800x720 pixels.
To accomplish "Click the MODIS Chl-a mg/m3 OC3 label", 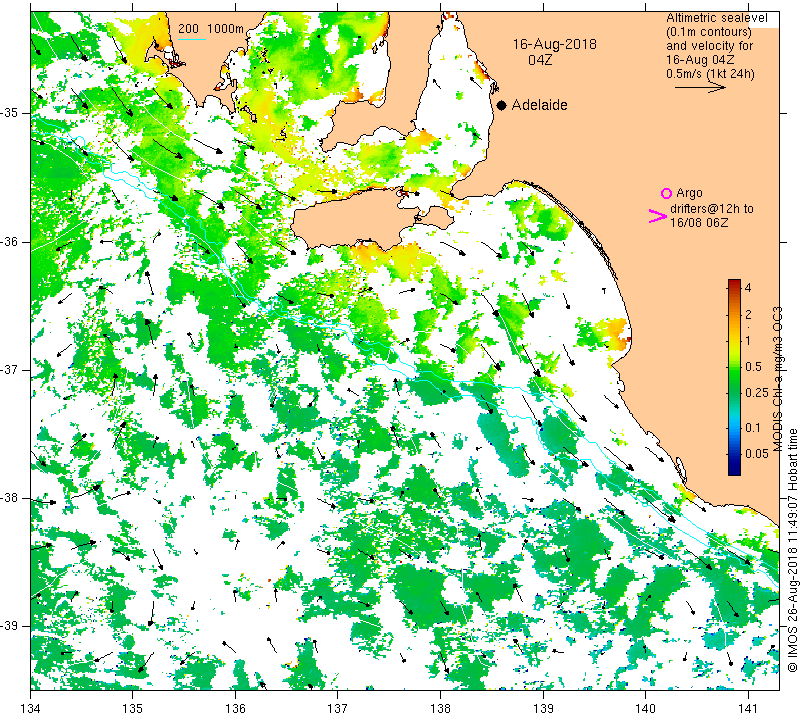I will point(777,379).
